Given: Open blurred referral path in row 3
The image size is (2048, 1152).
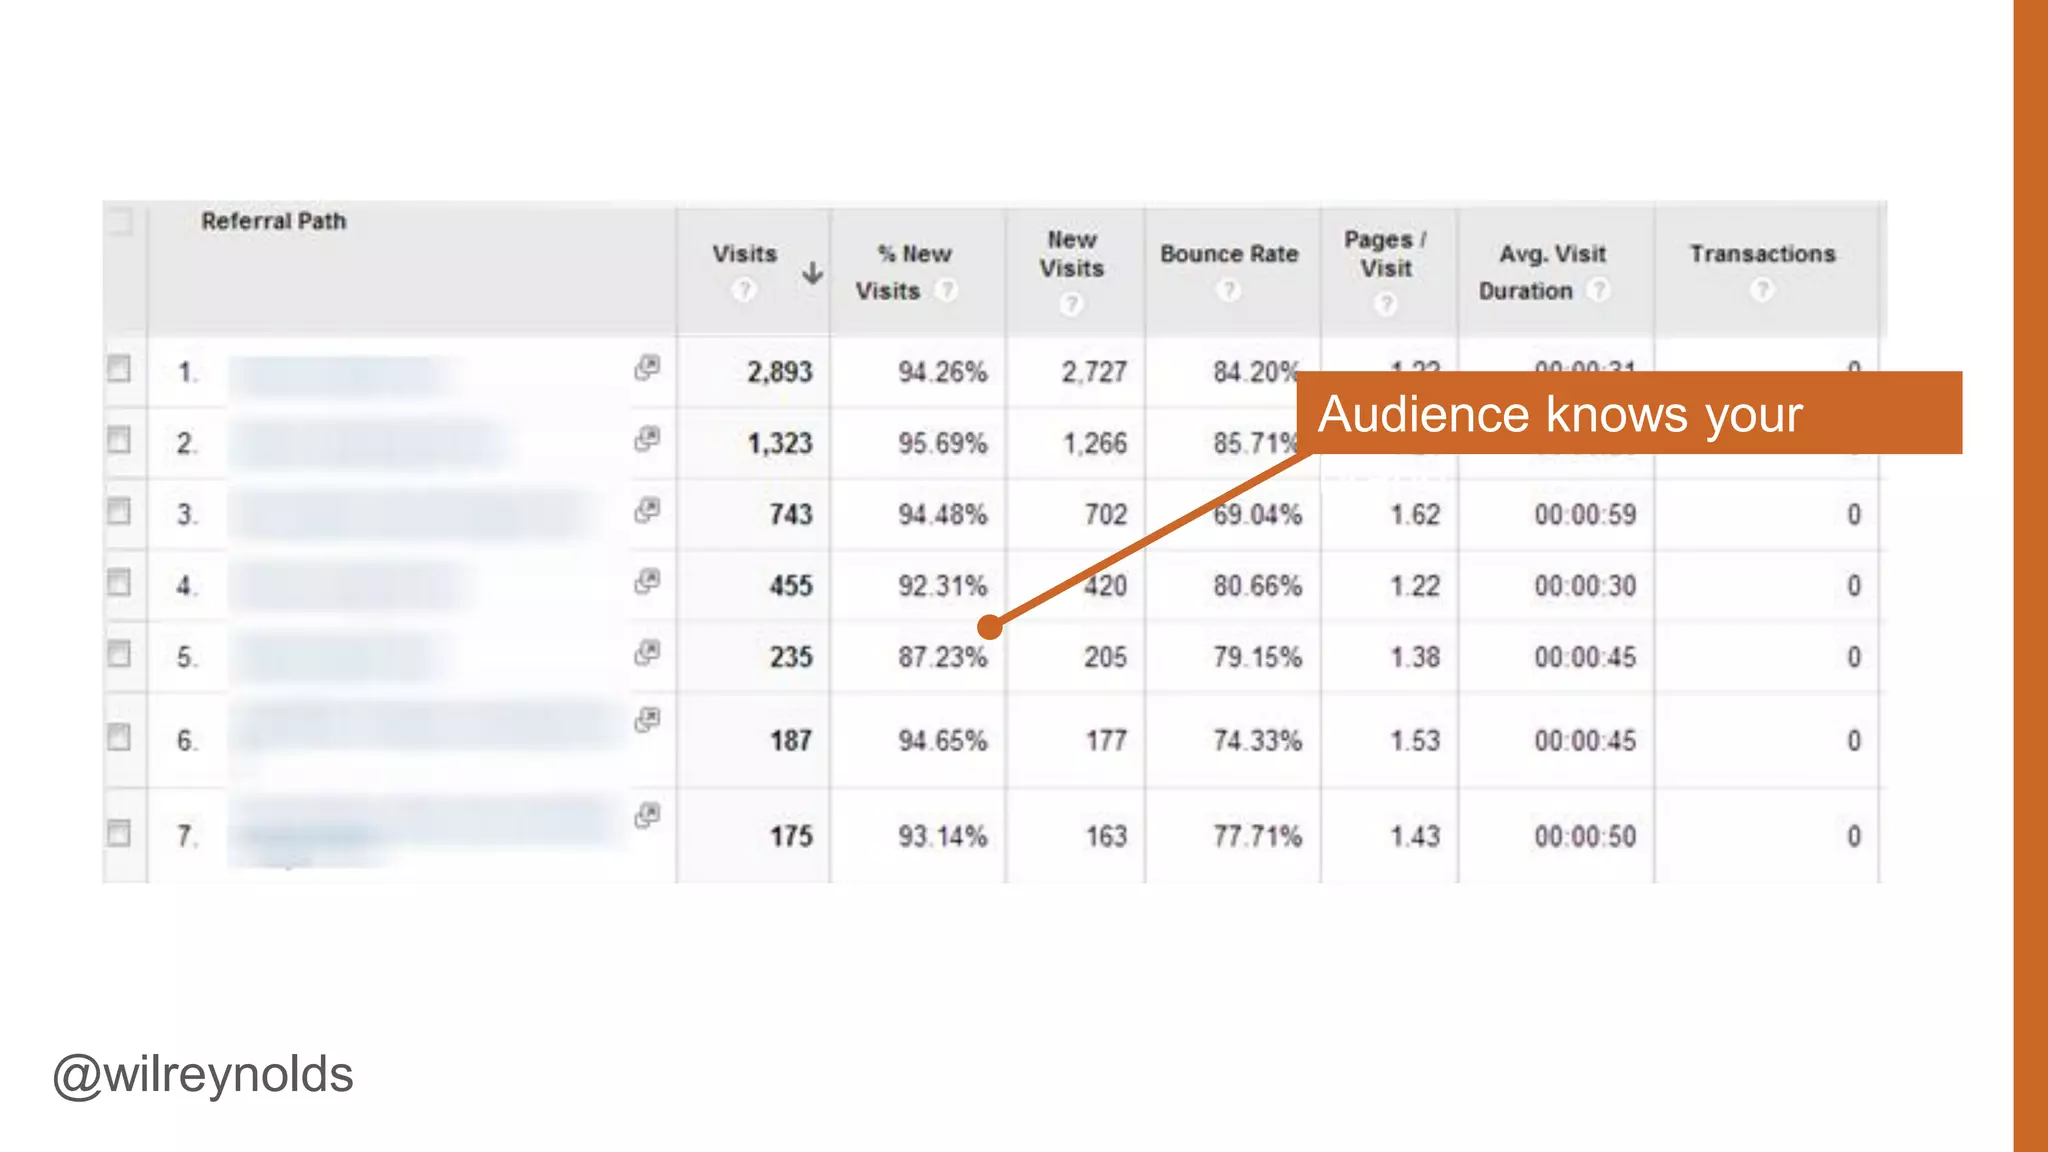Looking at the screenshot, I should (415, 514).
